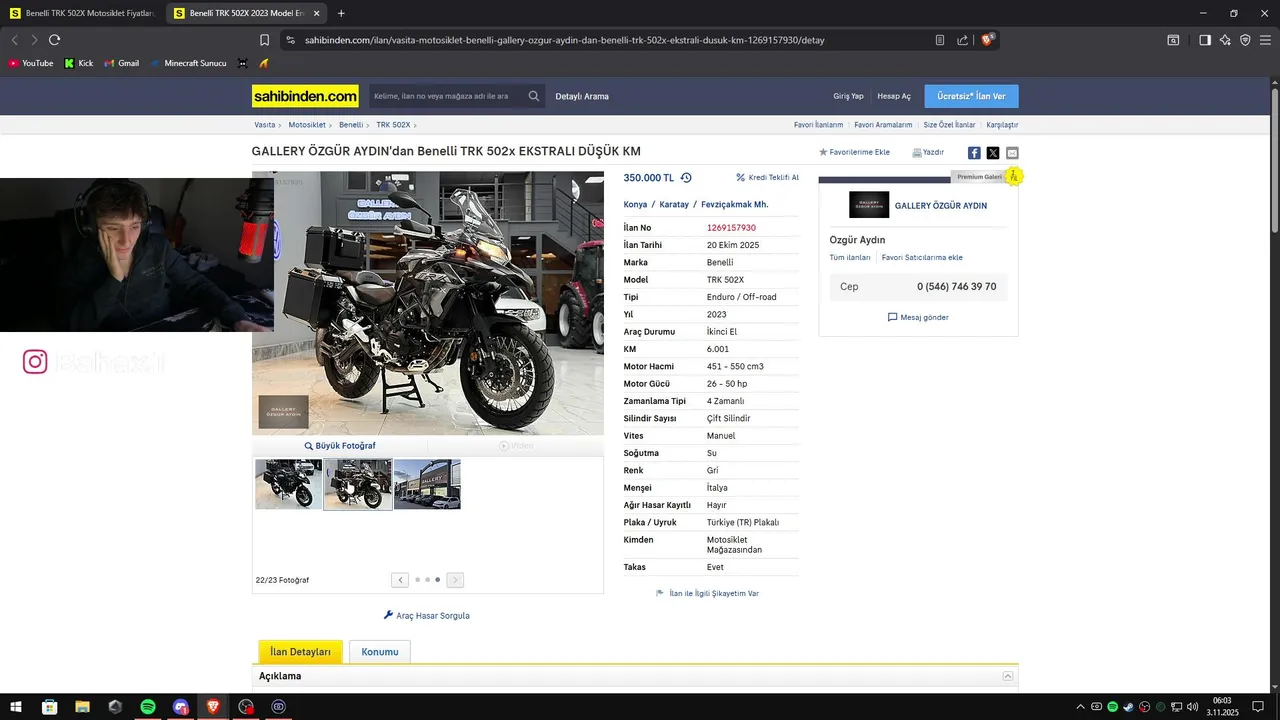1280x720 pixels.
Task: Open Karşılaştır link
Action: [1002, 125]
